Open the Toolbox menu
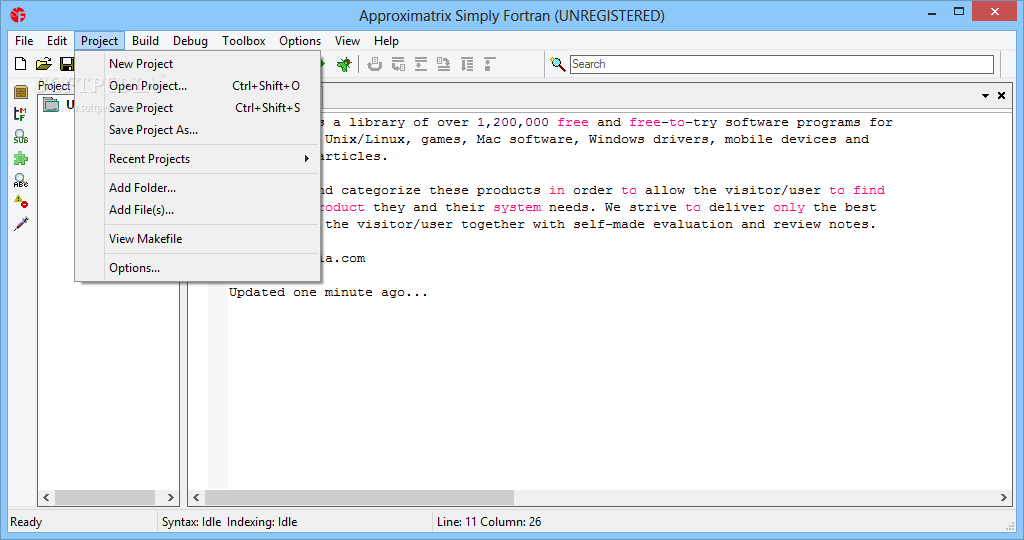This screenshot has width=1024, height=540. 244,40
